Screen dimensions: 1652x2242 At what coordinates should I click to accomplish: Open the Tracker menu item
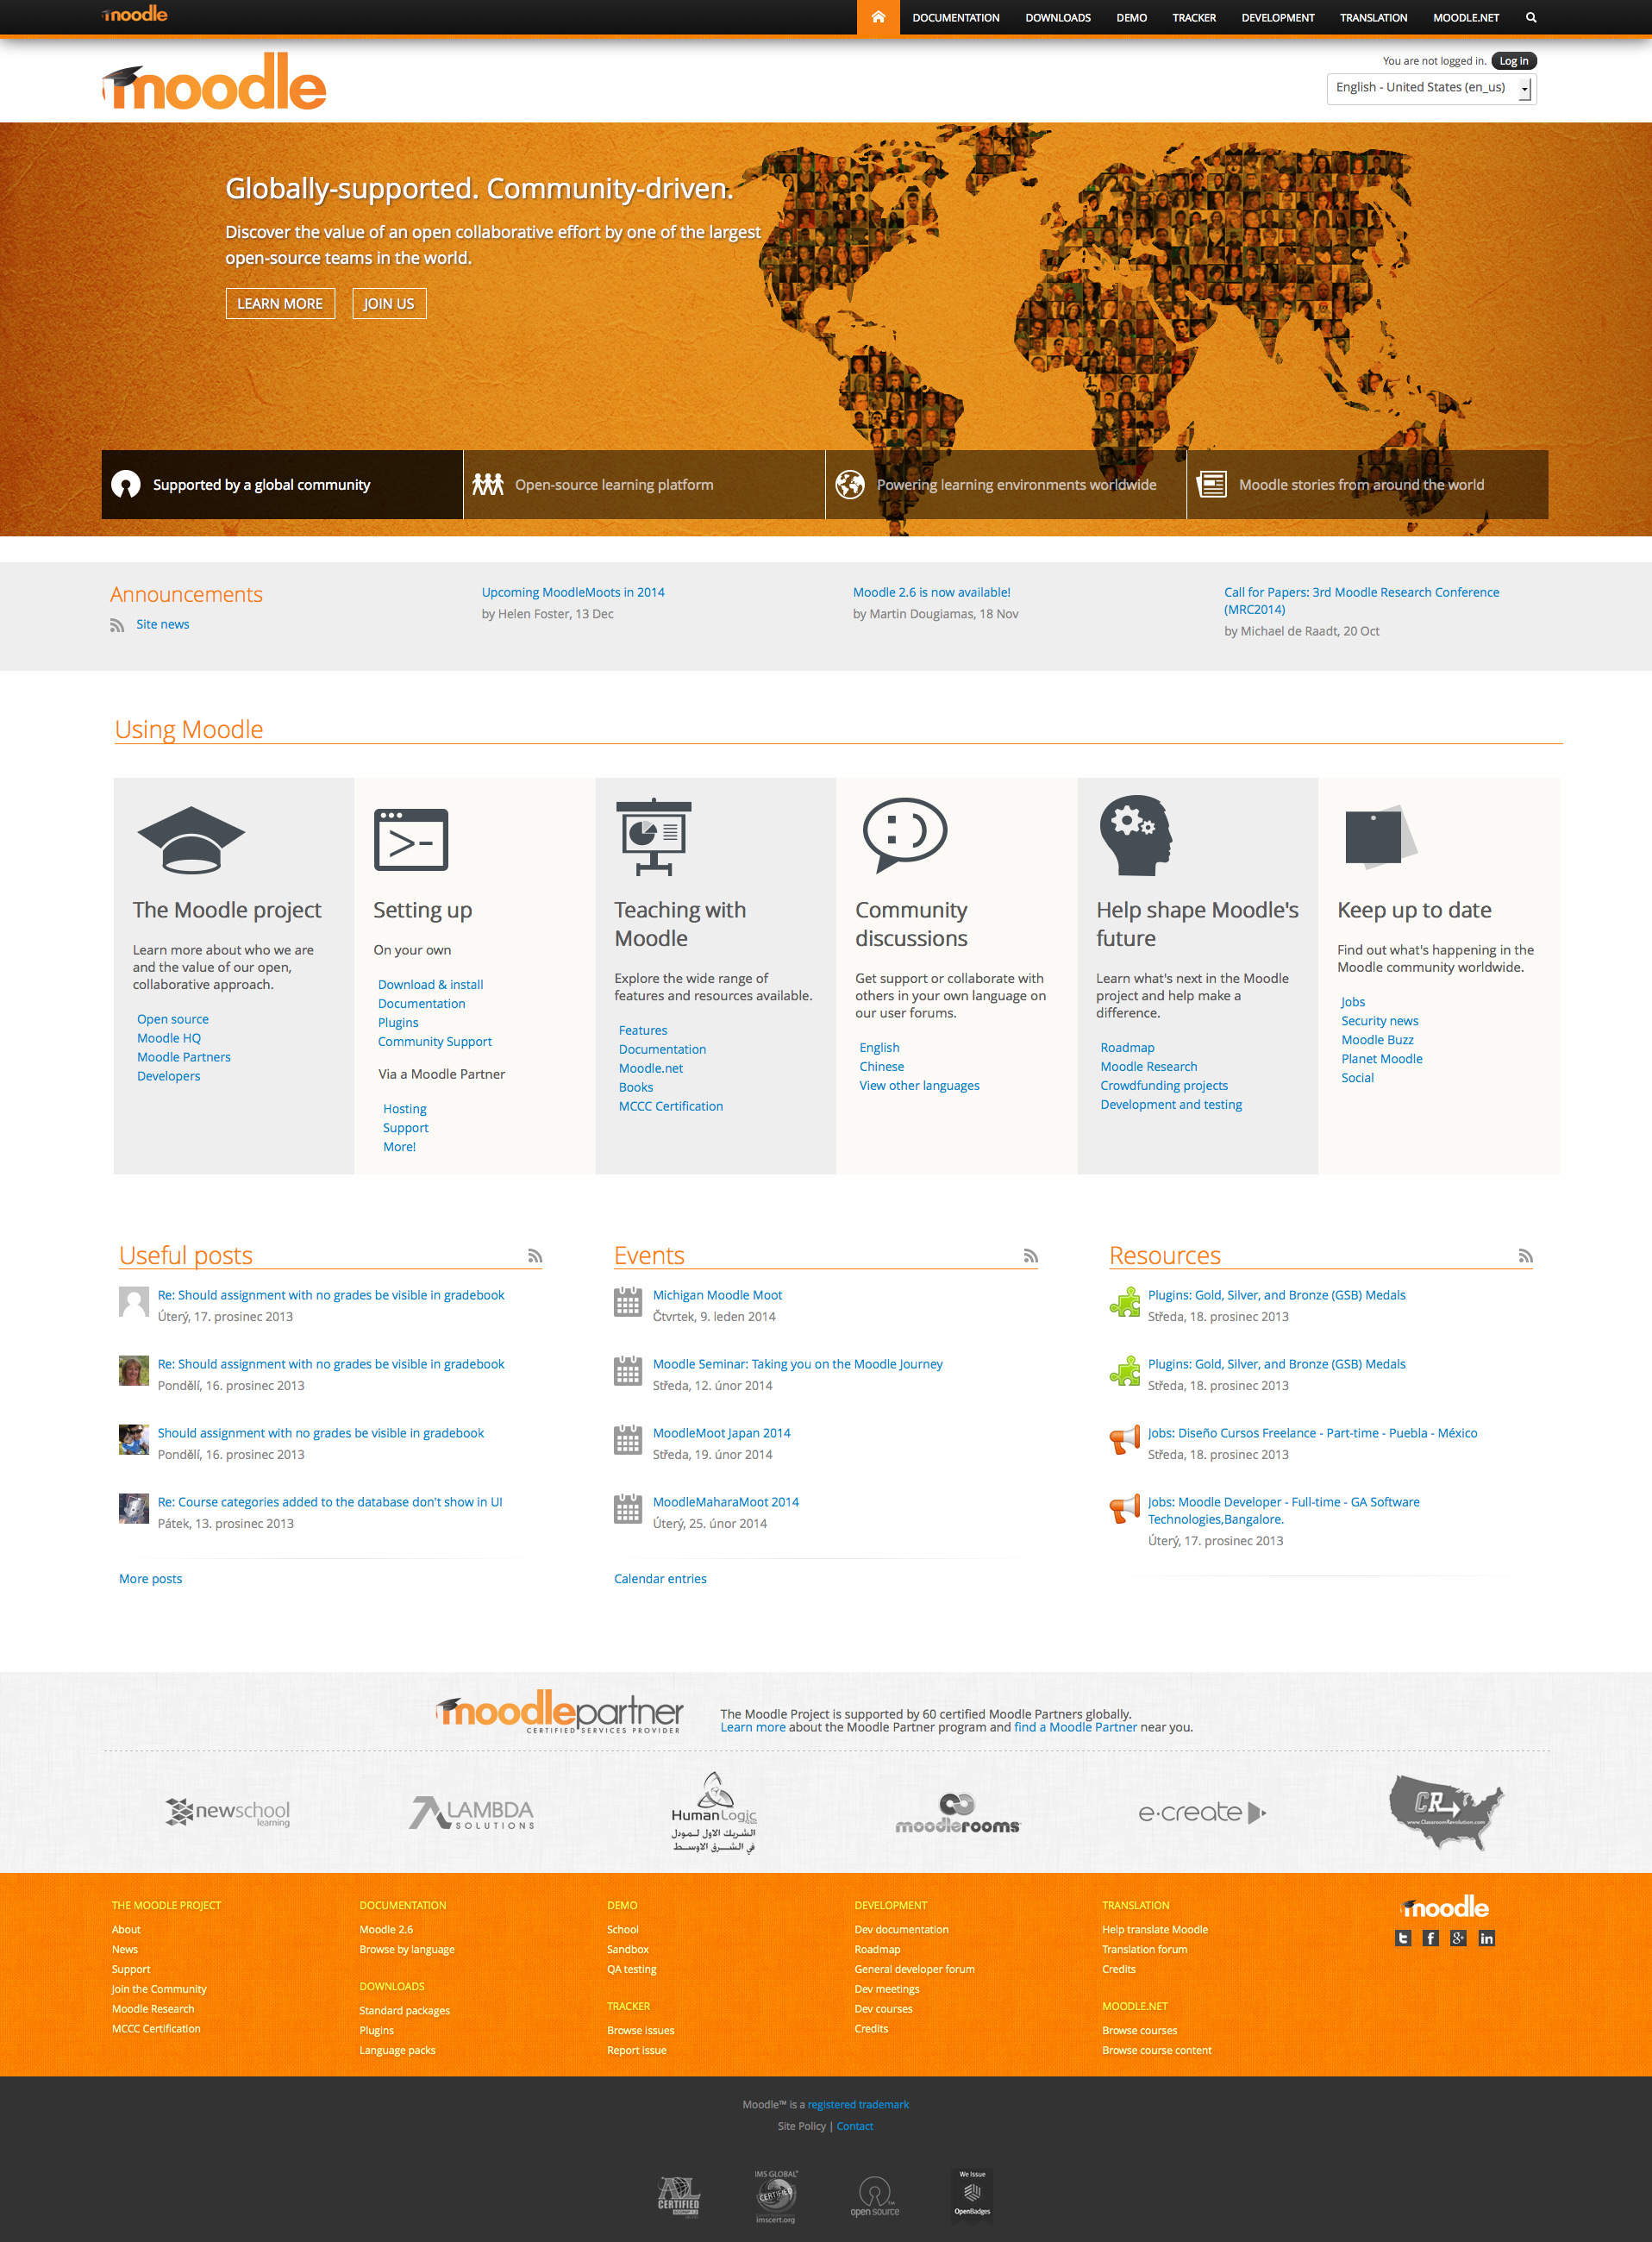click(1194, 18)
